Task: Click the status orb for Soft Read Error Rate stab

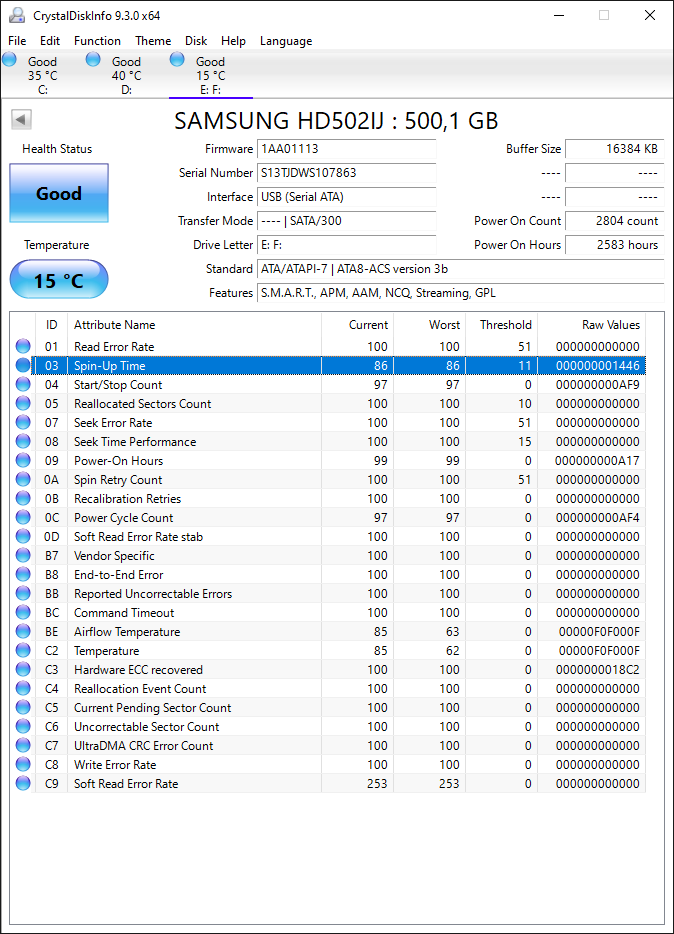Action: (23, 536)
